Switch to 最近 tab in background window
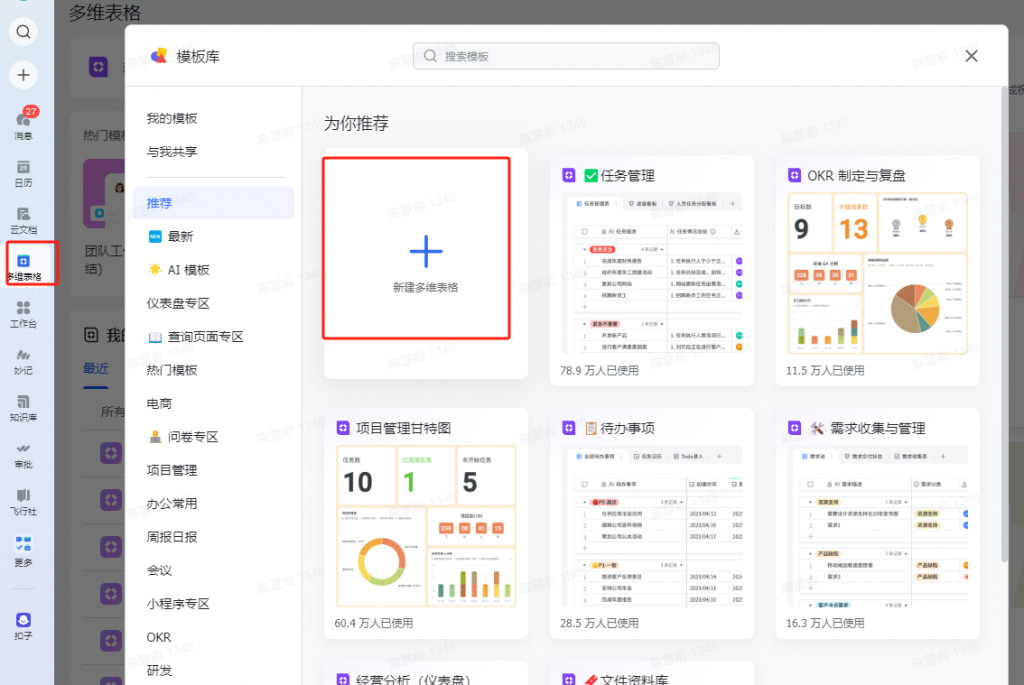 [95, 368]
